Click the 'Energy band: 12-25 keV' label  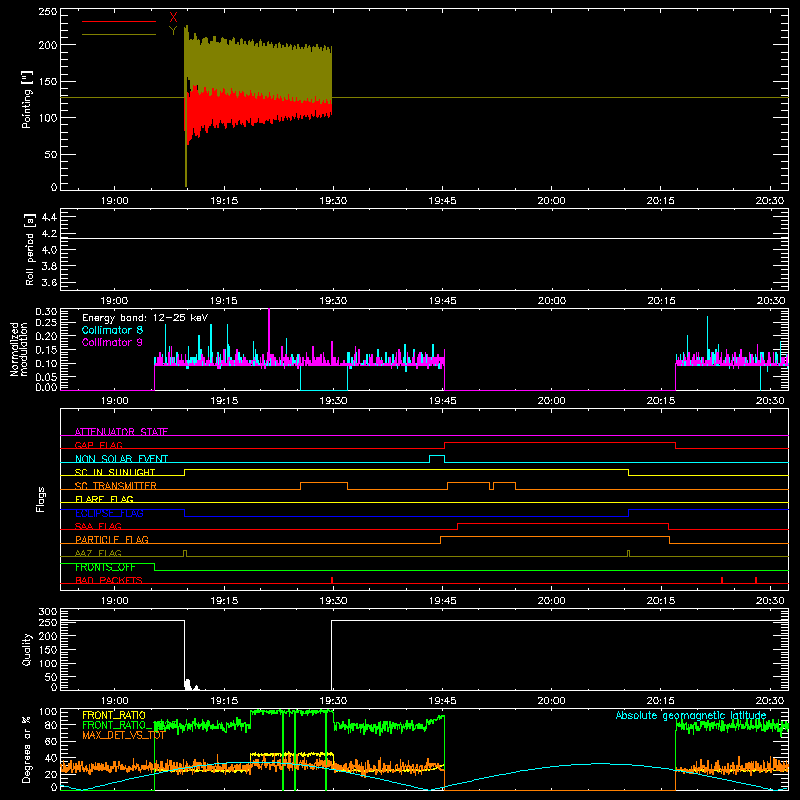tap(145, 318)
